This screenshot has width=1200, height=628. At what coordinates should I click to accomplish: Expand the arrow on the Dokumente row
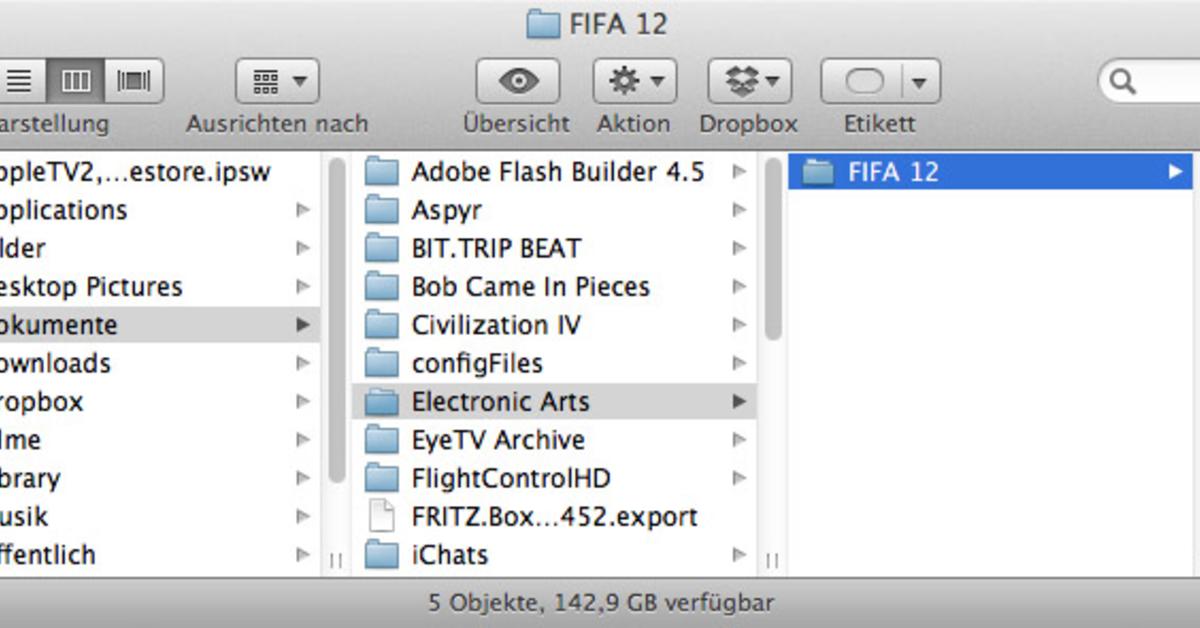click(x=302, y=325)
